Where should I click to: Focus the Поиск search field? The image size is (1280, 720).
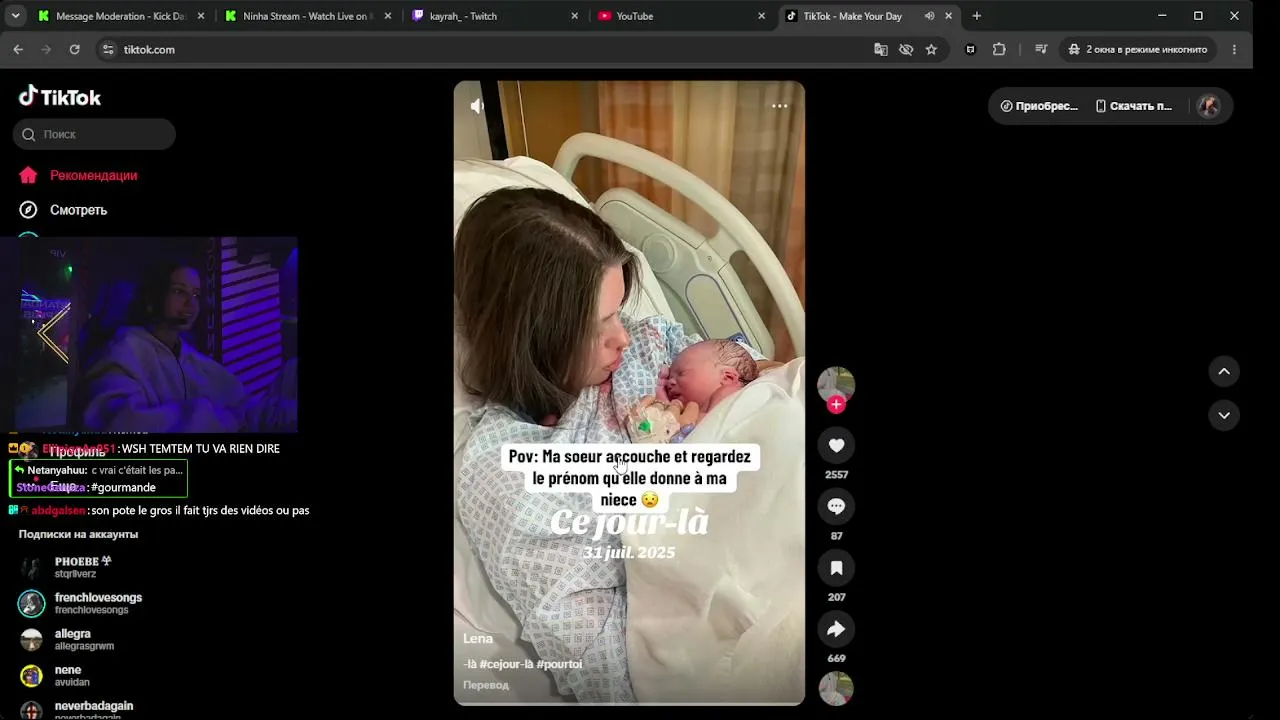tap(94, 134)
